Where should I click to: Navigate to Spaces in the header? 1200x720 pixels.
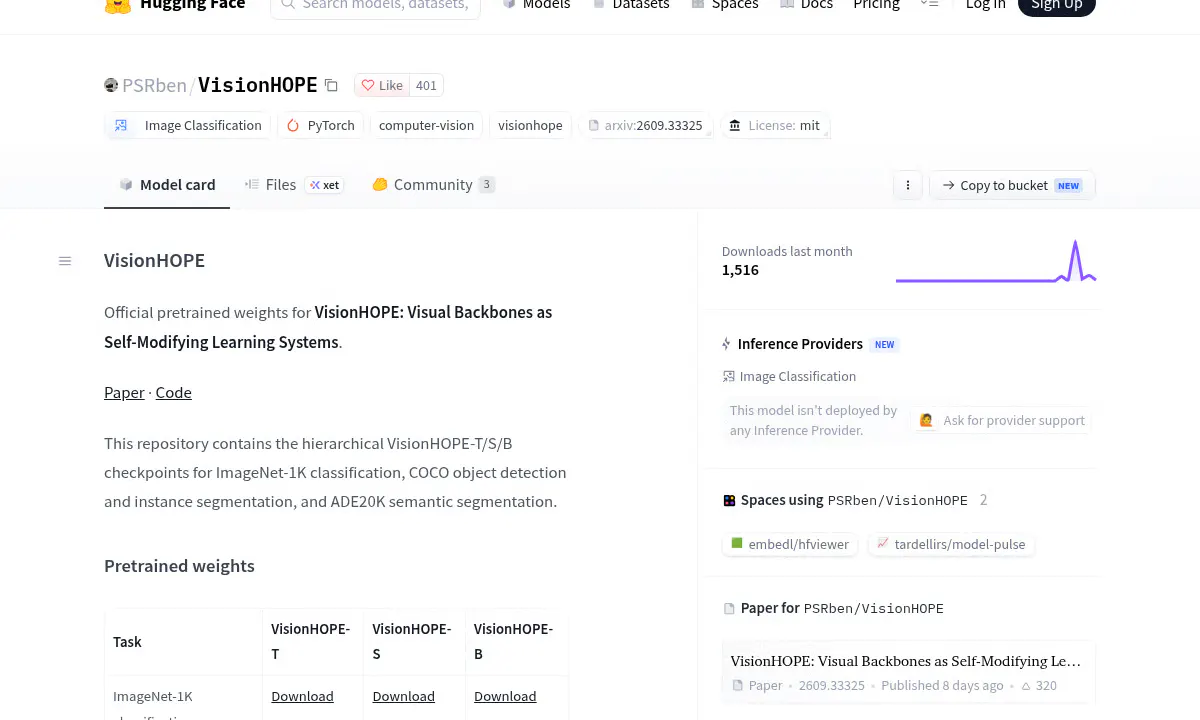click(725, 5)
